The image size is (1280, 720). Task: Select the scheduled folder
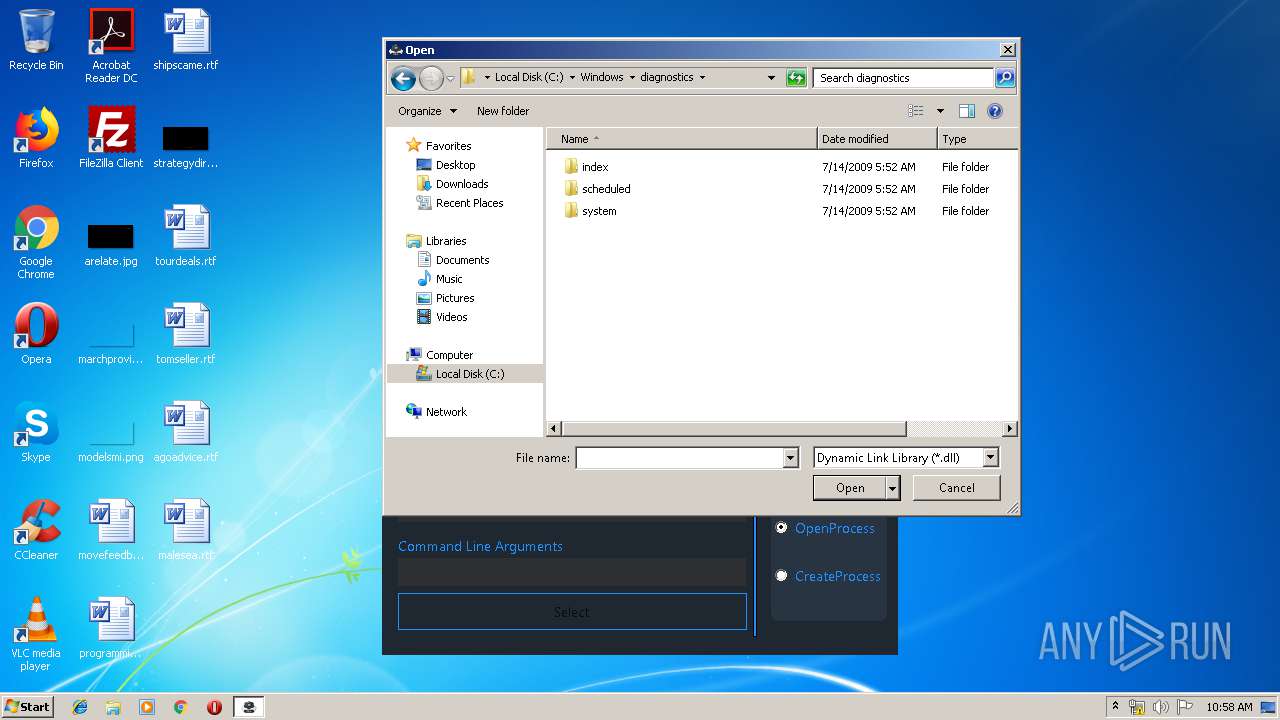pos(597,189)
